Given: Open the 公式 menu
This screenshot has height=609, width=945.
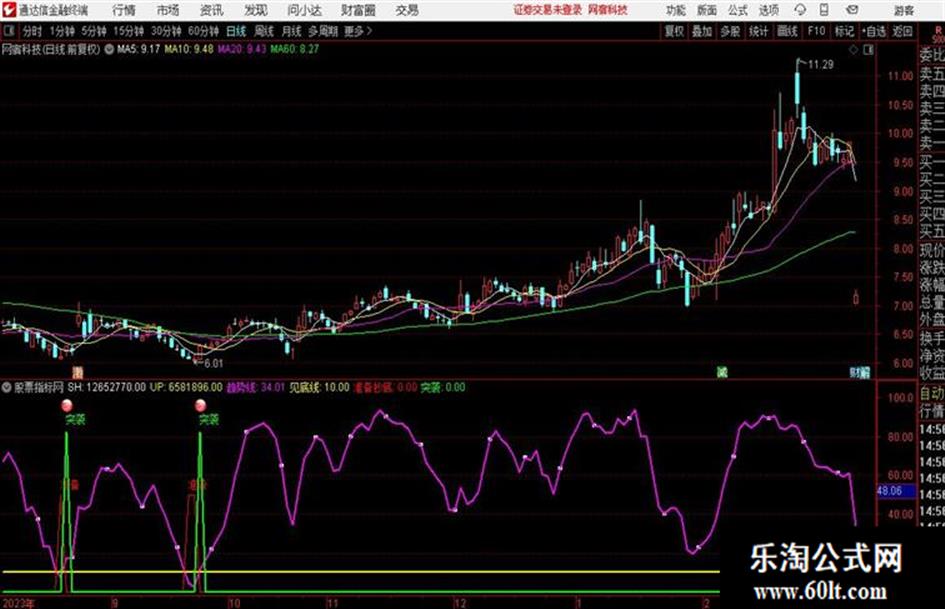Looking at the screenshot, I should click(x=738, y=10).
